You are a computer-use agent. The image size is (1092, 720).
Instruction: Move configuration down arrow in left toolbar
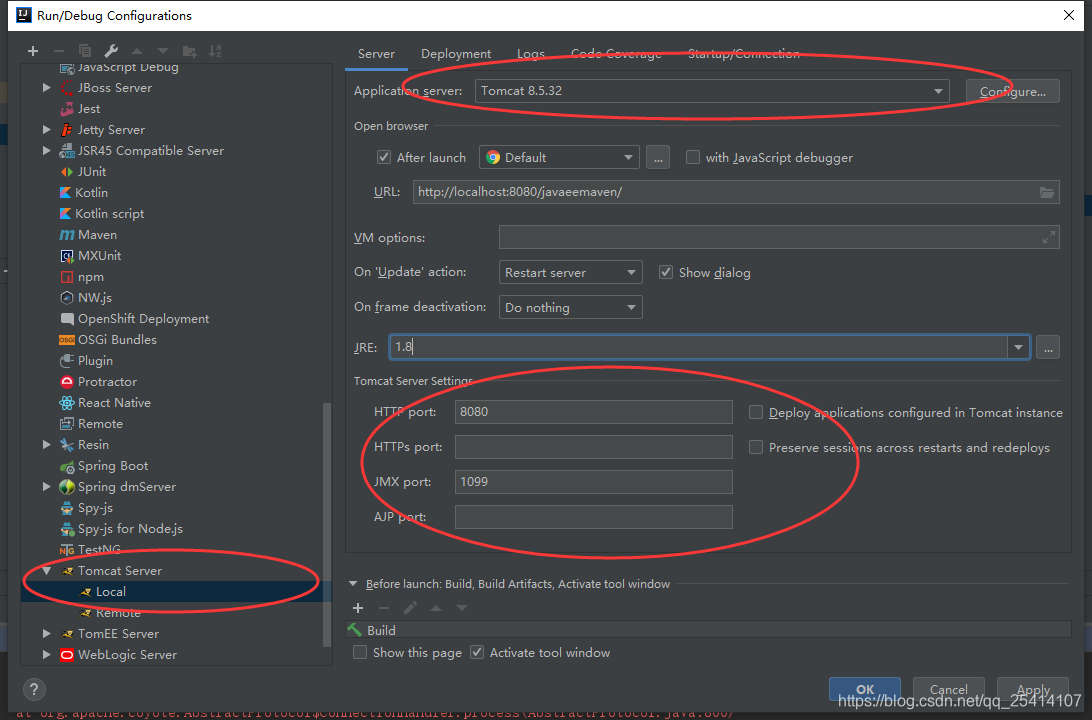163,51
